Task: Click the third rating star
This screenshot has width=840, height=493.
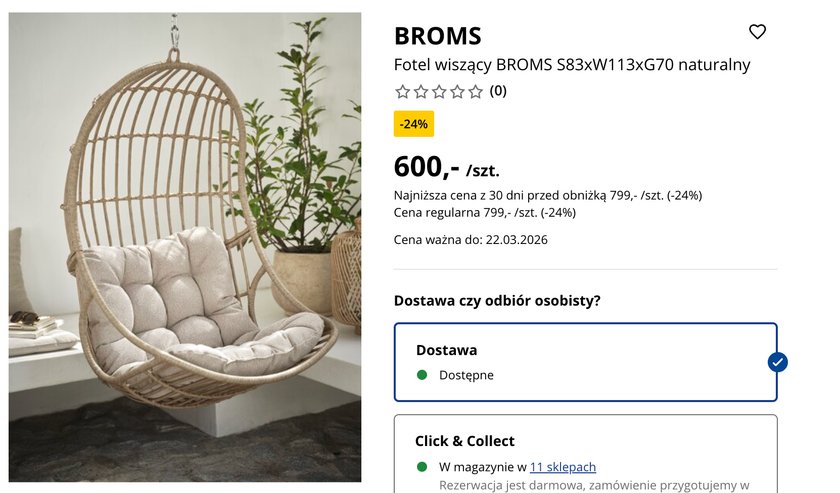Action: point(439,92)
